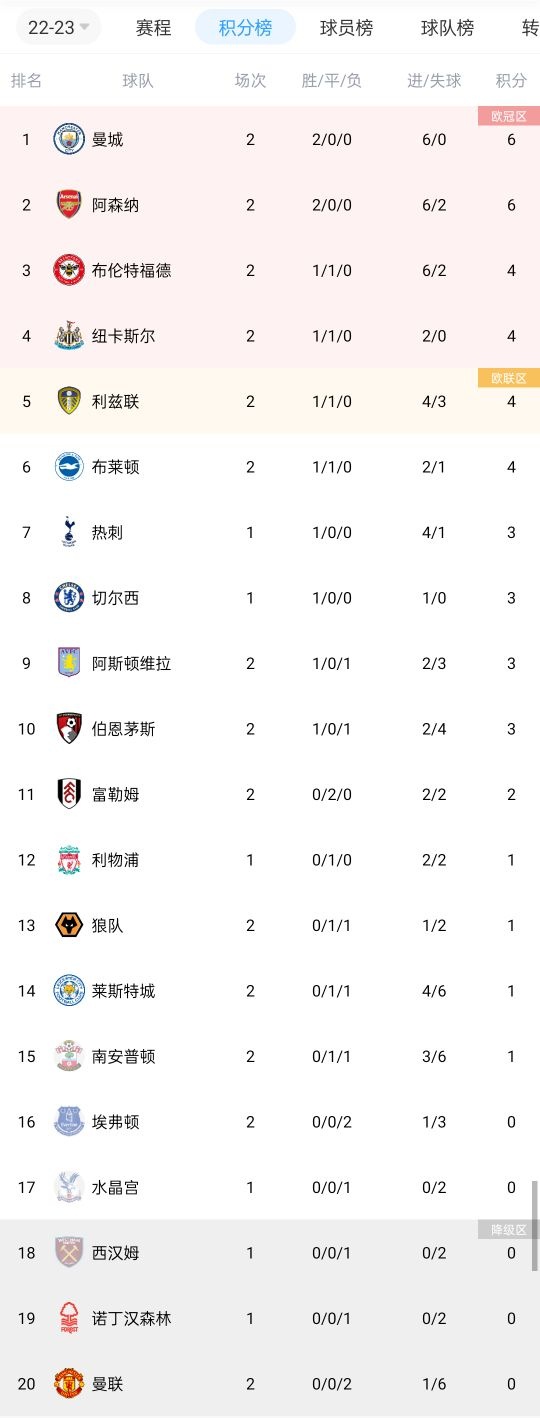540x1418 pixels.
Task: Tap the Tottenham Hotspur logo
Action: point(69,532)
